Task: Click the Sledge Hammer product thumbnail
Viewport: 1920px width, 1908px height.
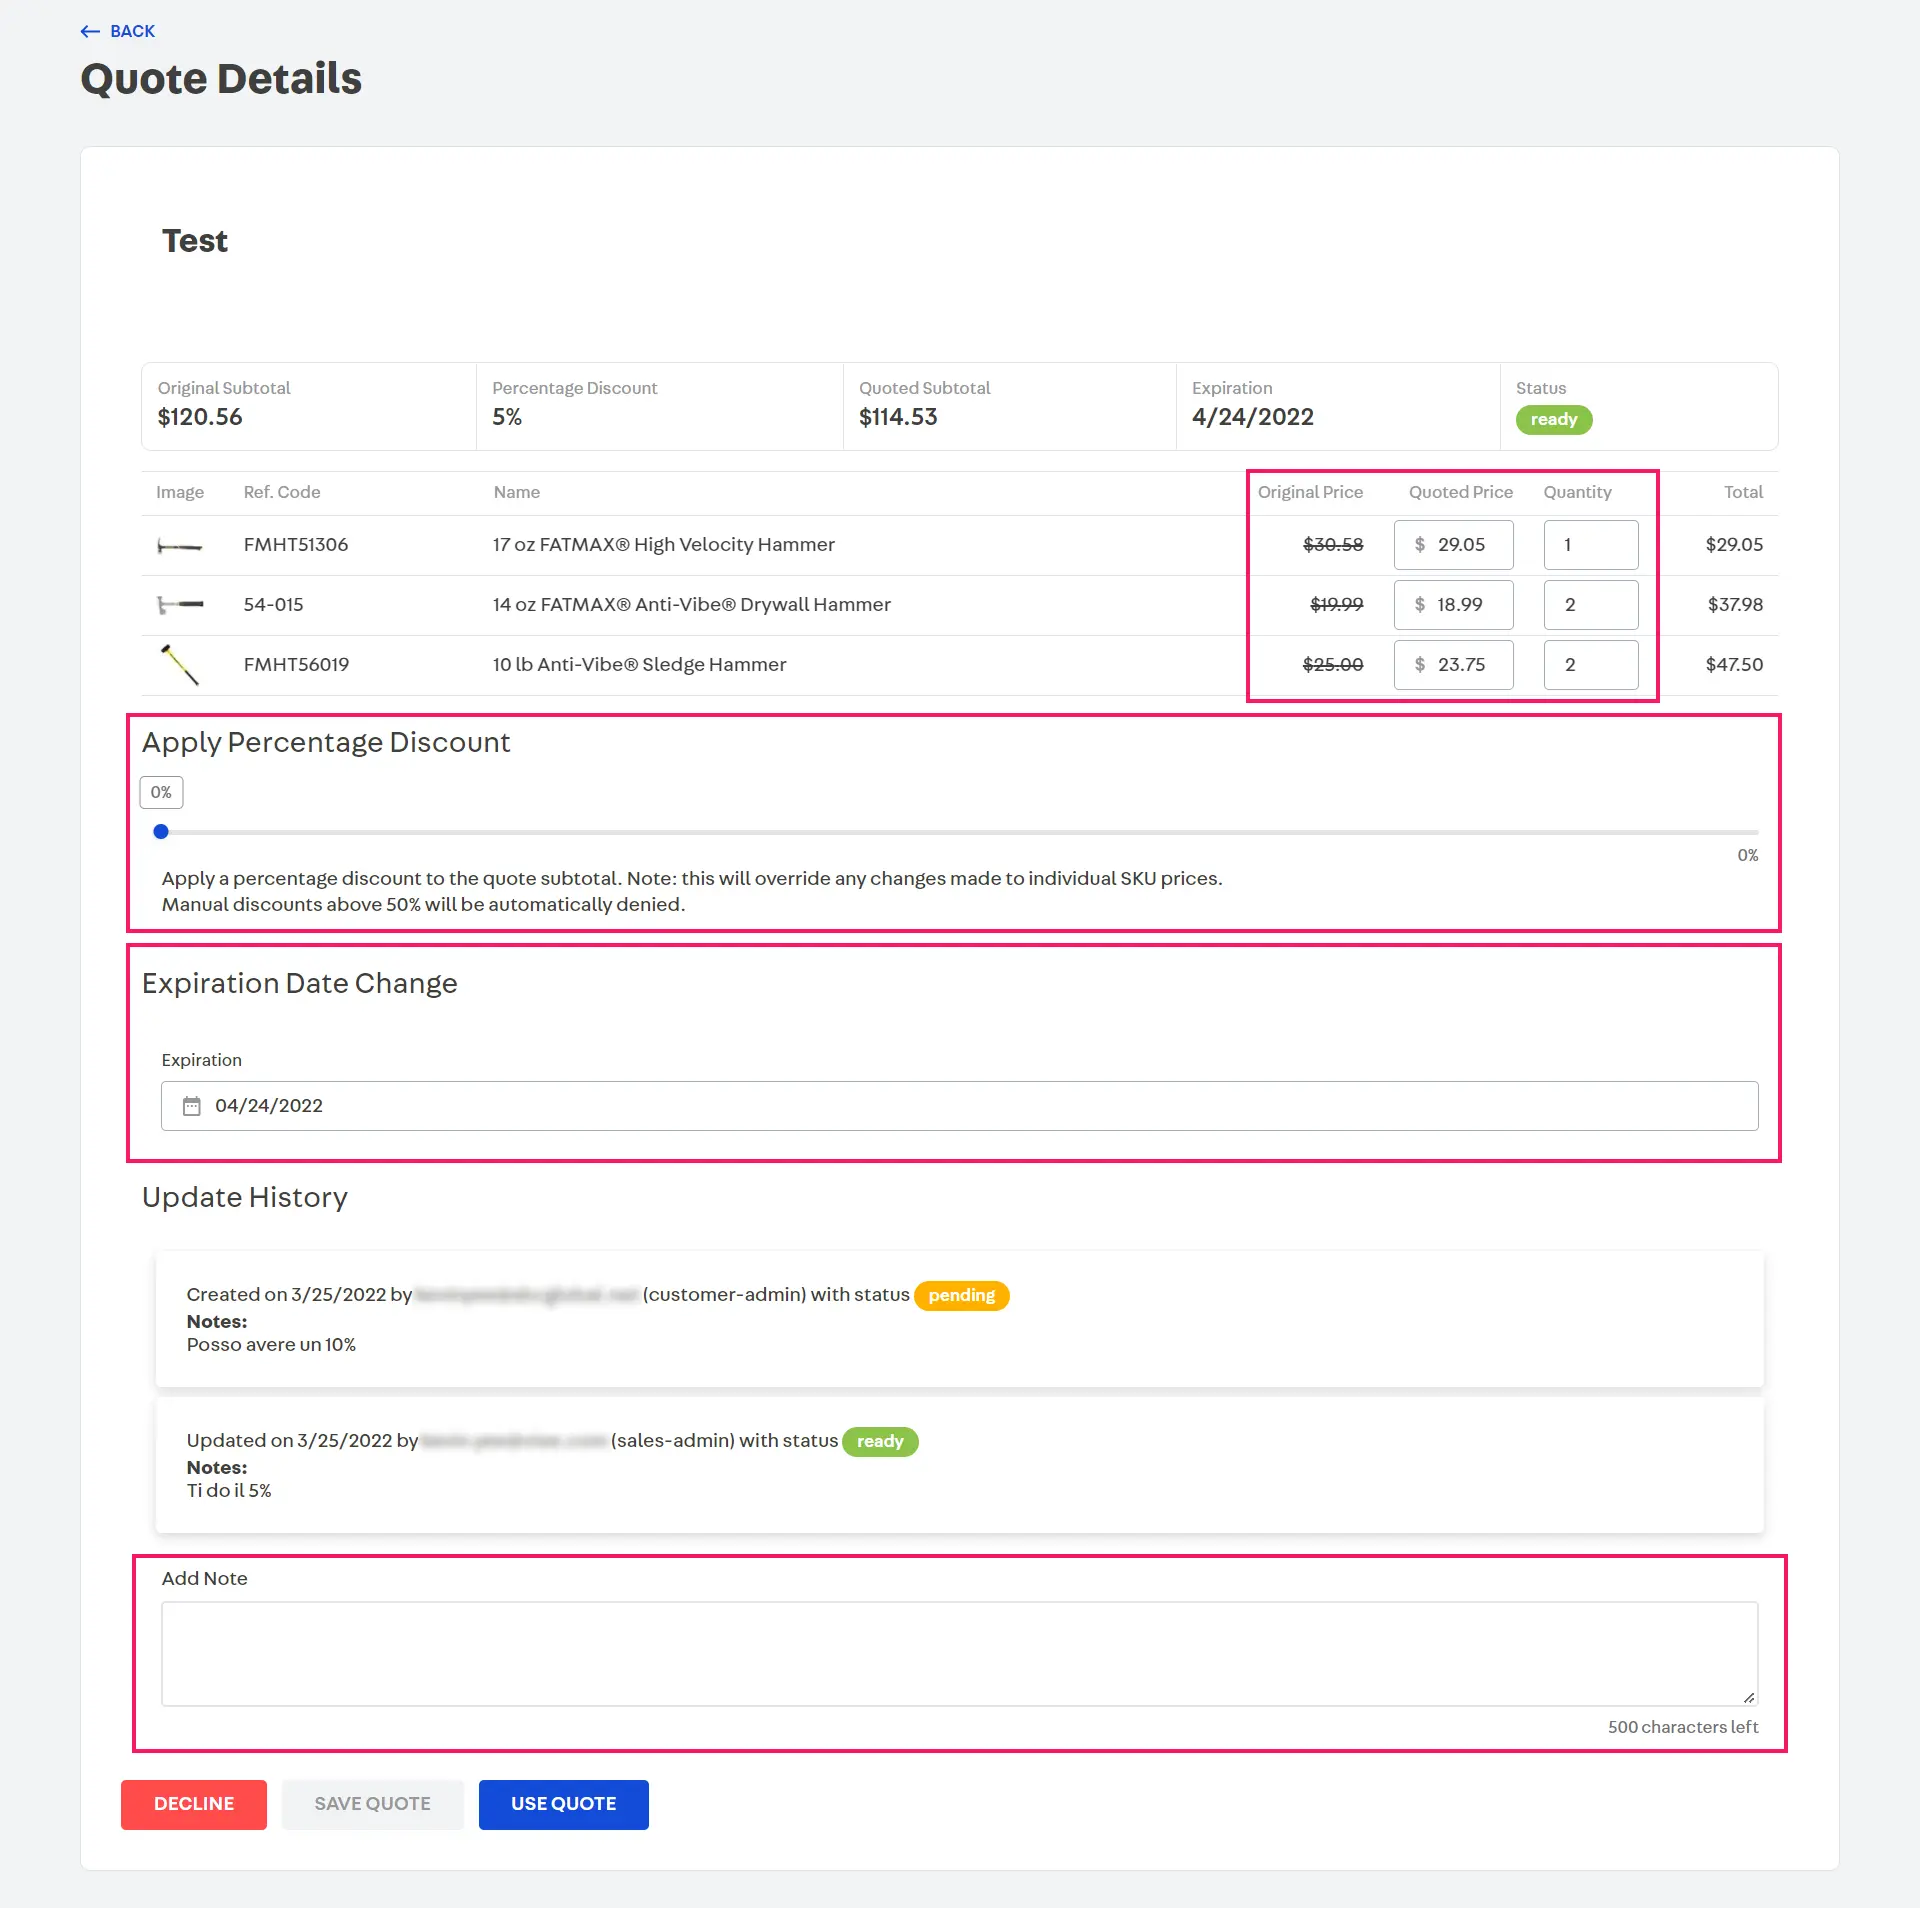Action: click(180, 665)
